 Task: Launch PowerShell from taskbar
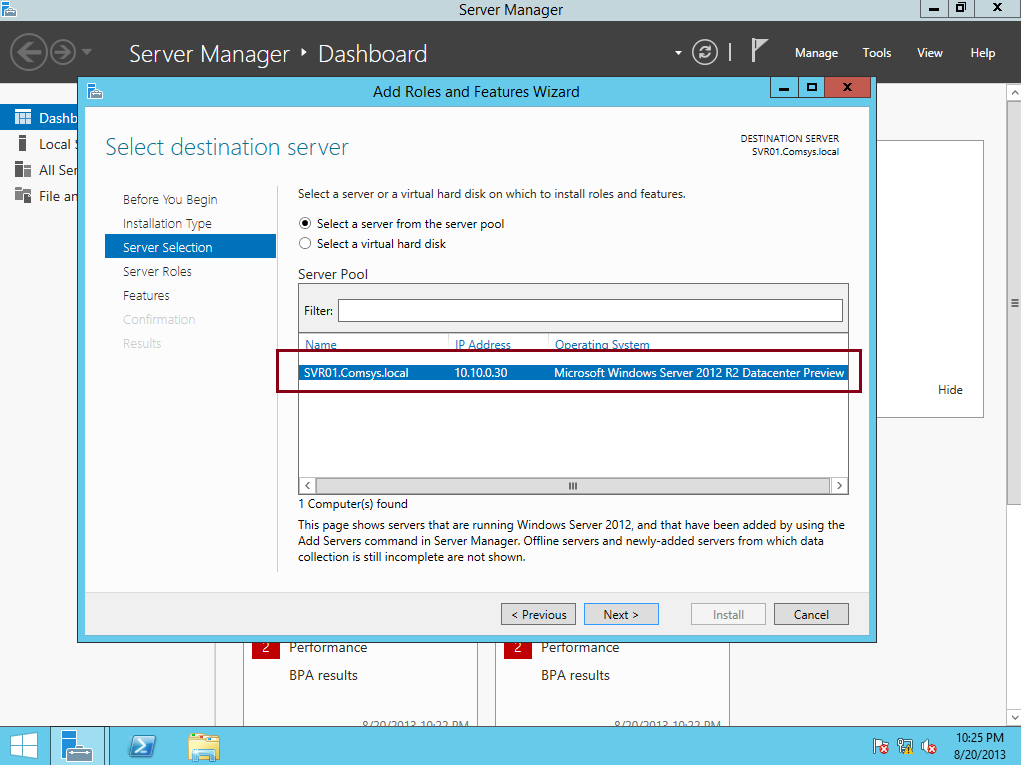point(142,746)
